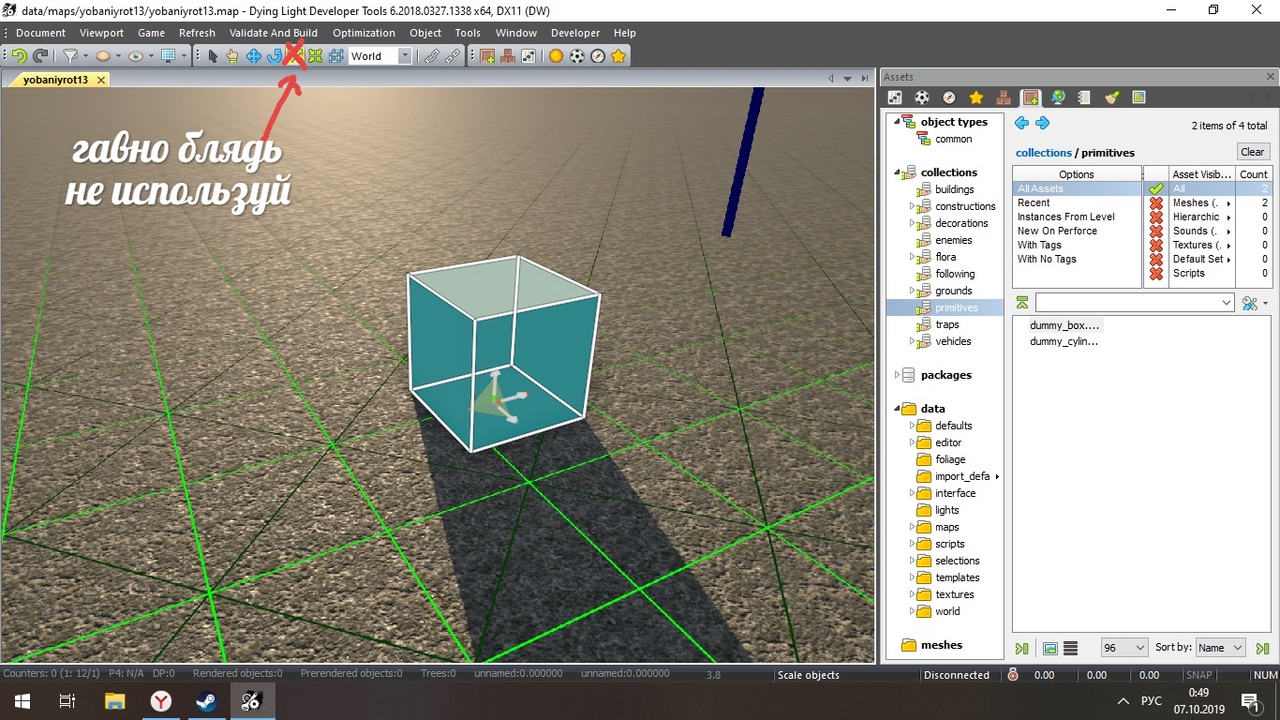1280x720 pixels.
Task: Select Instances From Level option
Action: pos(1077,217)
